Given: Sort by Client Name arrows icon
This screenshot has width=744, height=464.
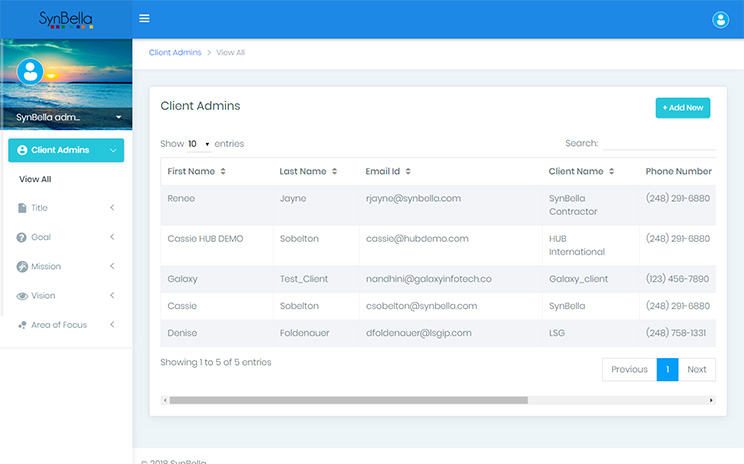Looking at the screenshot, I should tap(612, 171).
